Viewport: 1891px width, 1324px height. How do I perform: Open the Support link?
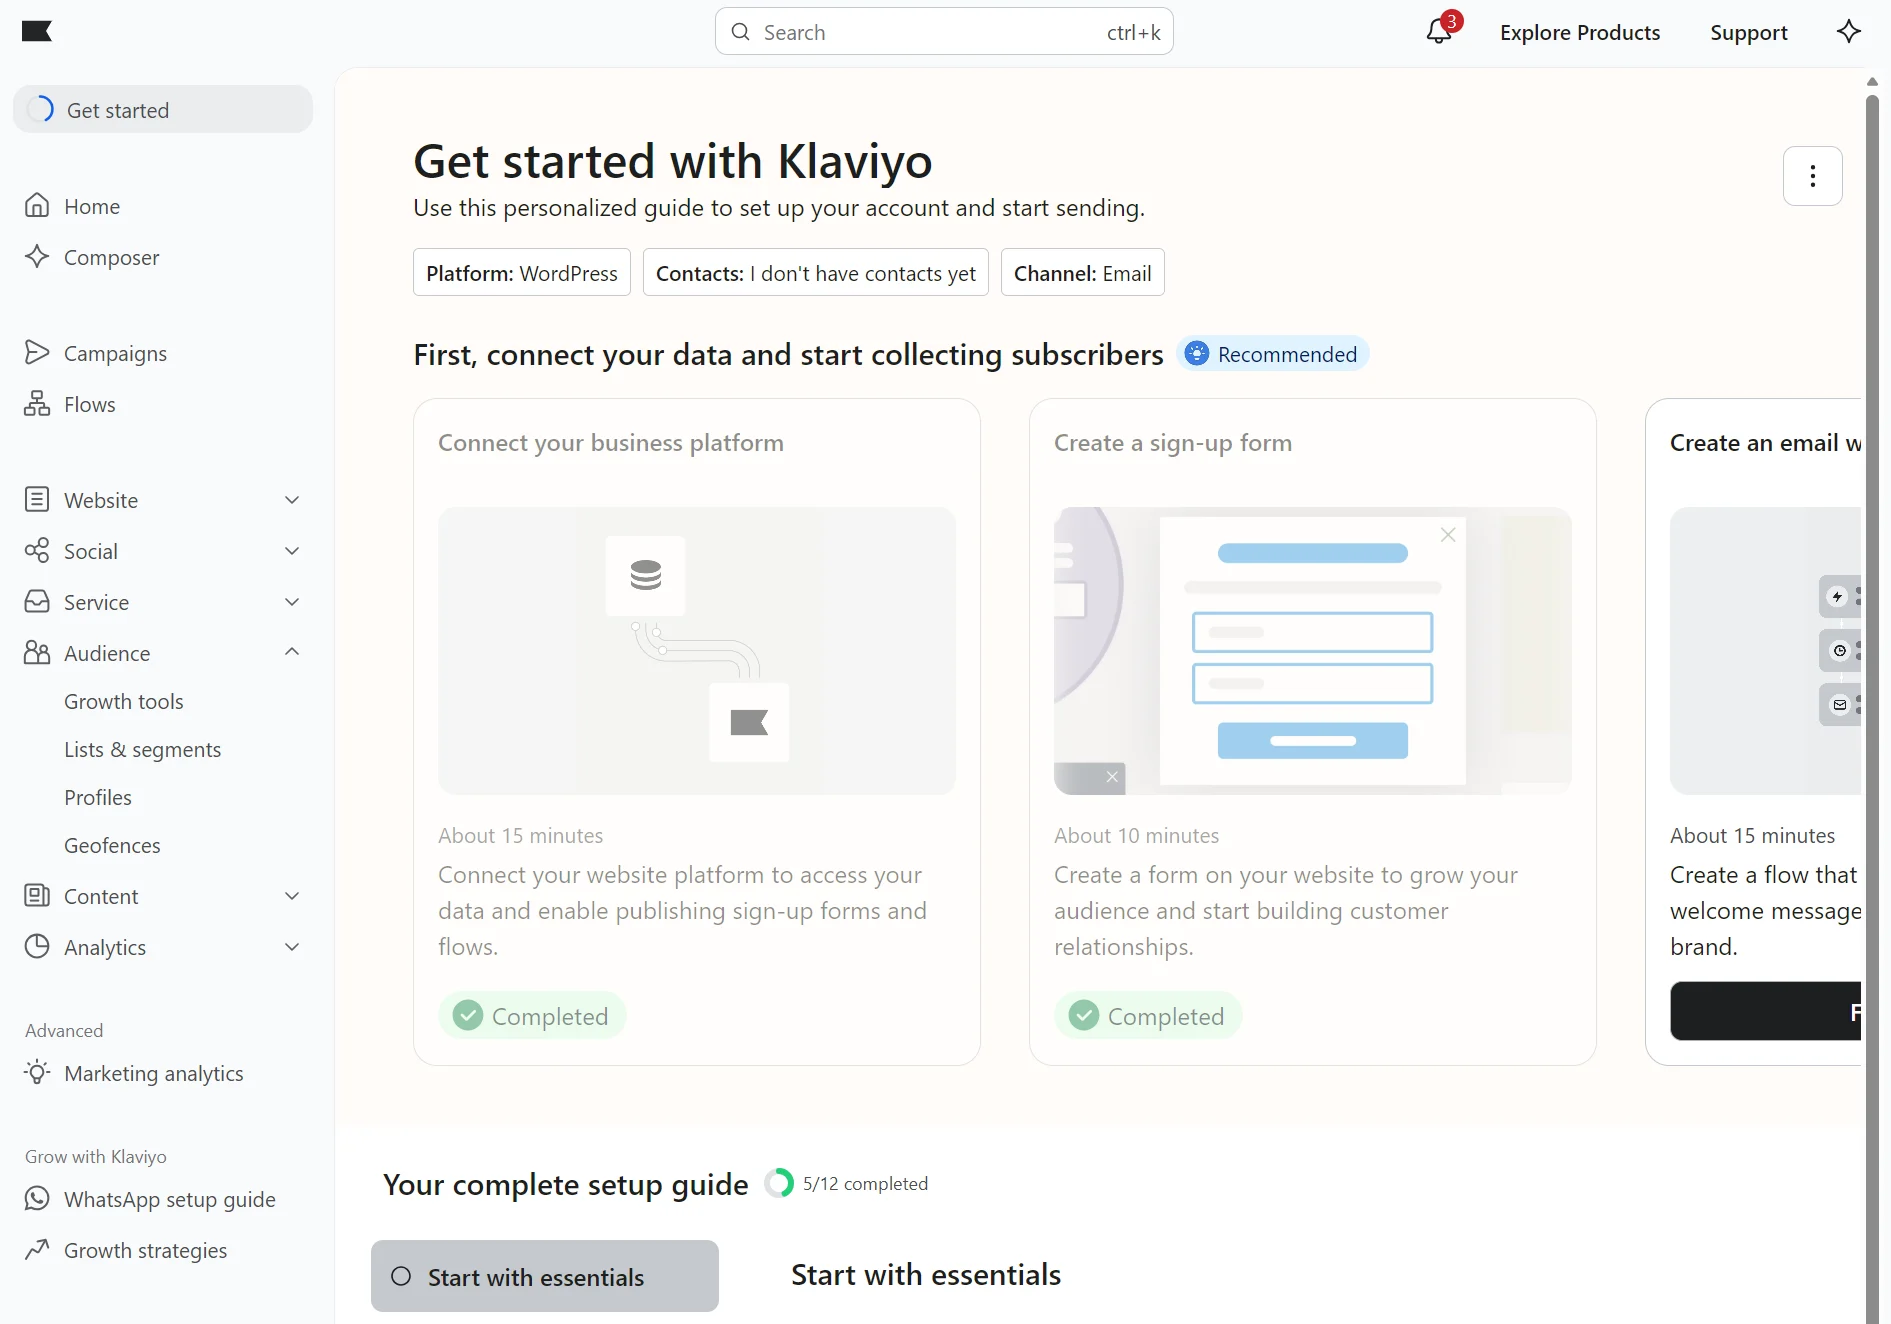click(1748, 32)
